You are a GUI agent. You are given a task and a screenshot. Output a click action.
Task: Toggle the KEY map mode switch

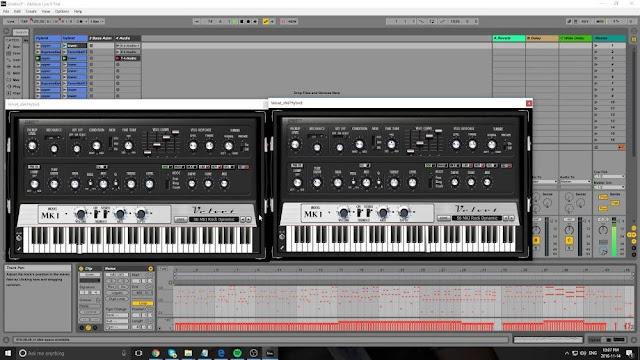point(585,21)
